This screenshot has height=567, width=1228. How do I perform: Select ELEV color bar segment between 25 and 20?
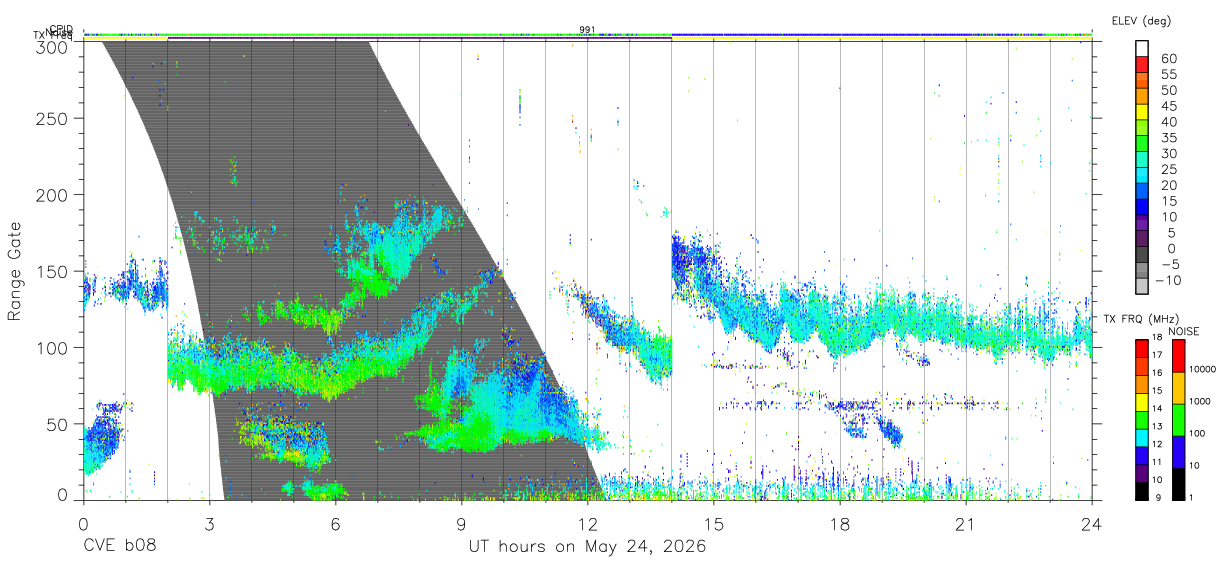click(1142, 177)
